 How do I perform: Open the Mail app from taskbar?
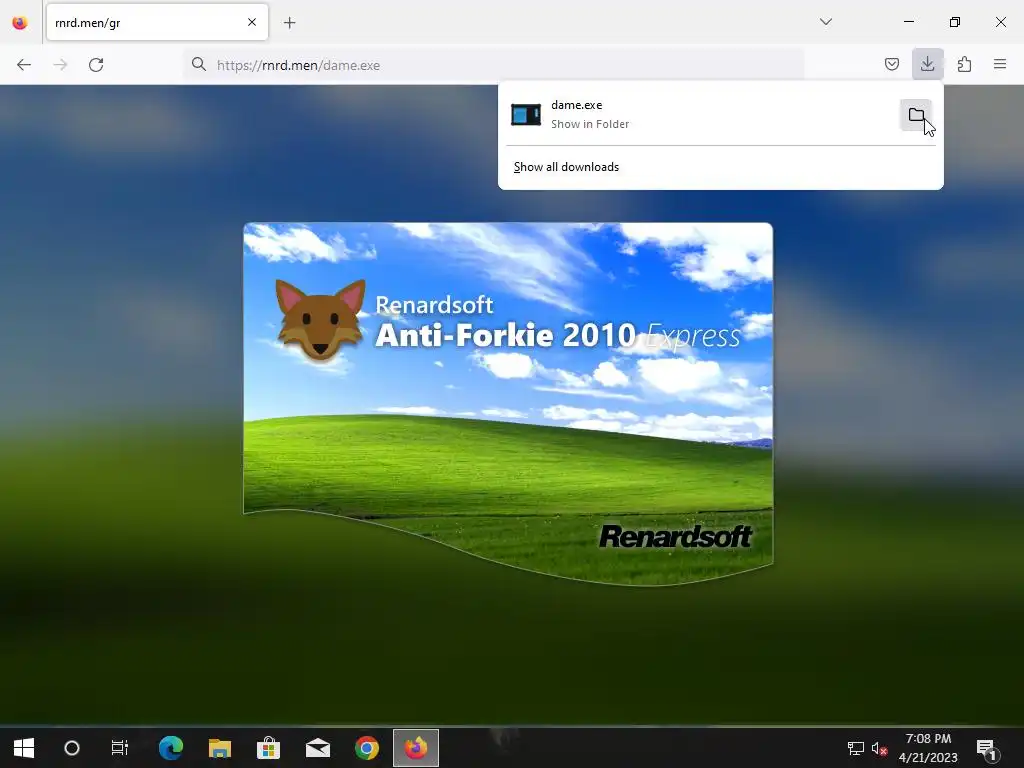click(x=317, y=748)
